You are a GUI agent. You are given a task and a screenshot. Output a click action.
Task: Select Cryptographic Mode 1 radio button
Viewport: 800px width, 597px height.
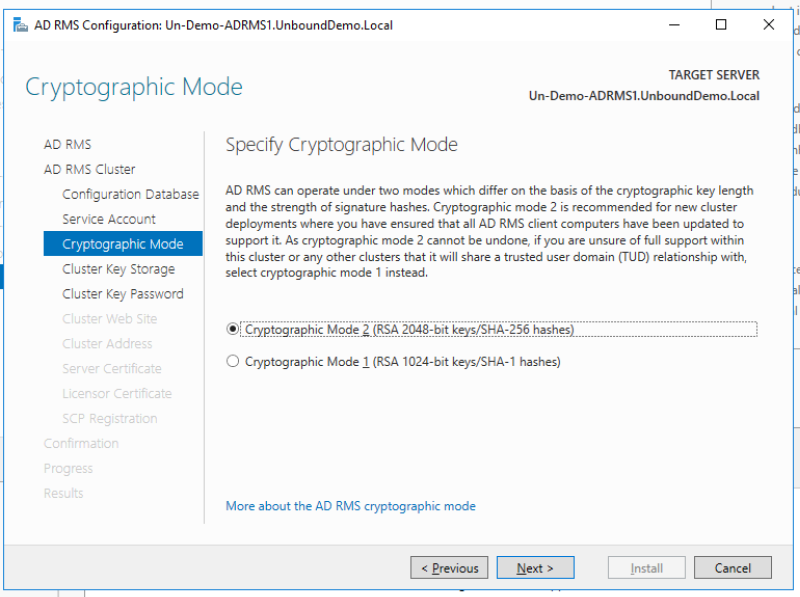232,361
